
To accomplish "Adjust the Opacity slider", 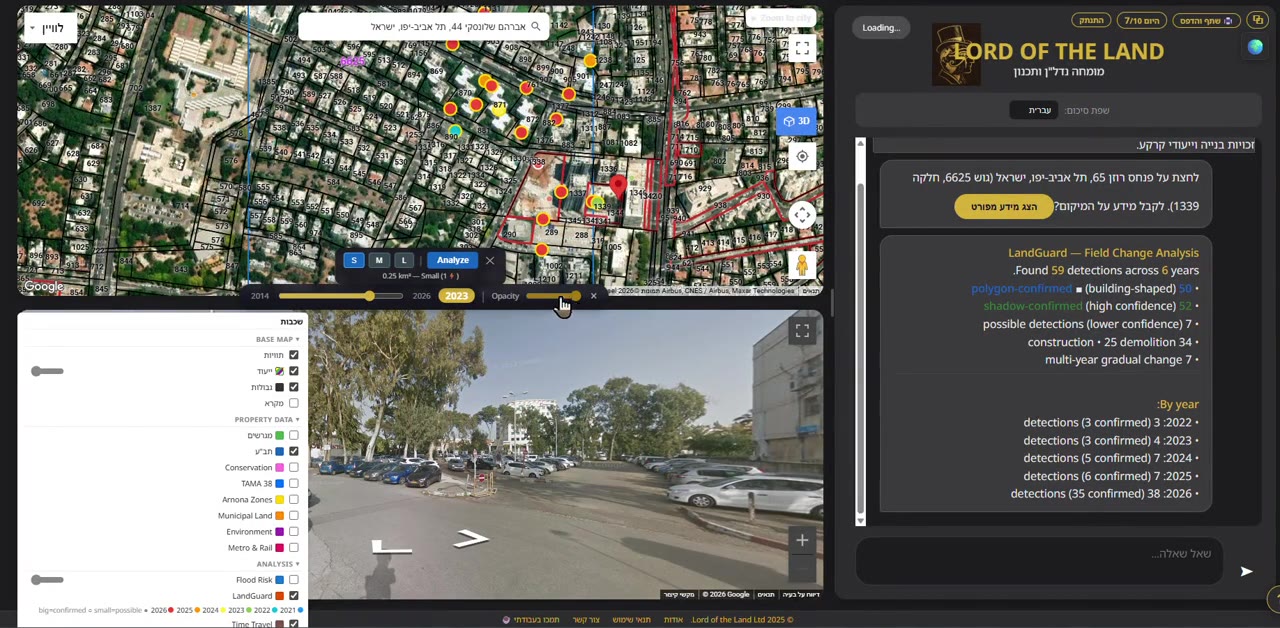I will coord(552,296).
